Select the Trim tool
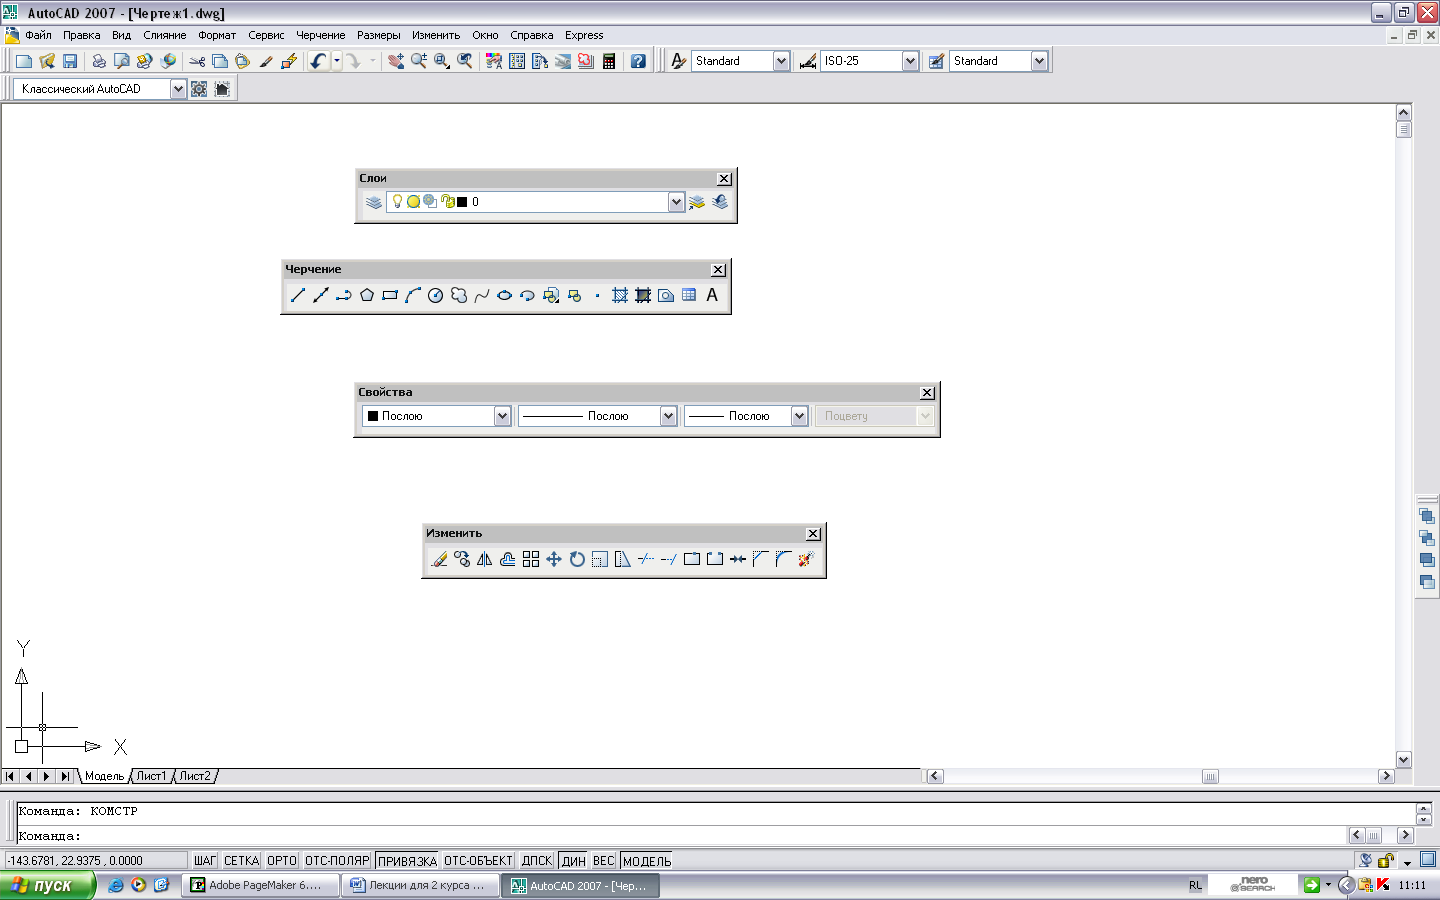 [646, 559]
